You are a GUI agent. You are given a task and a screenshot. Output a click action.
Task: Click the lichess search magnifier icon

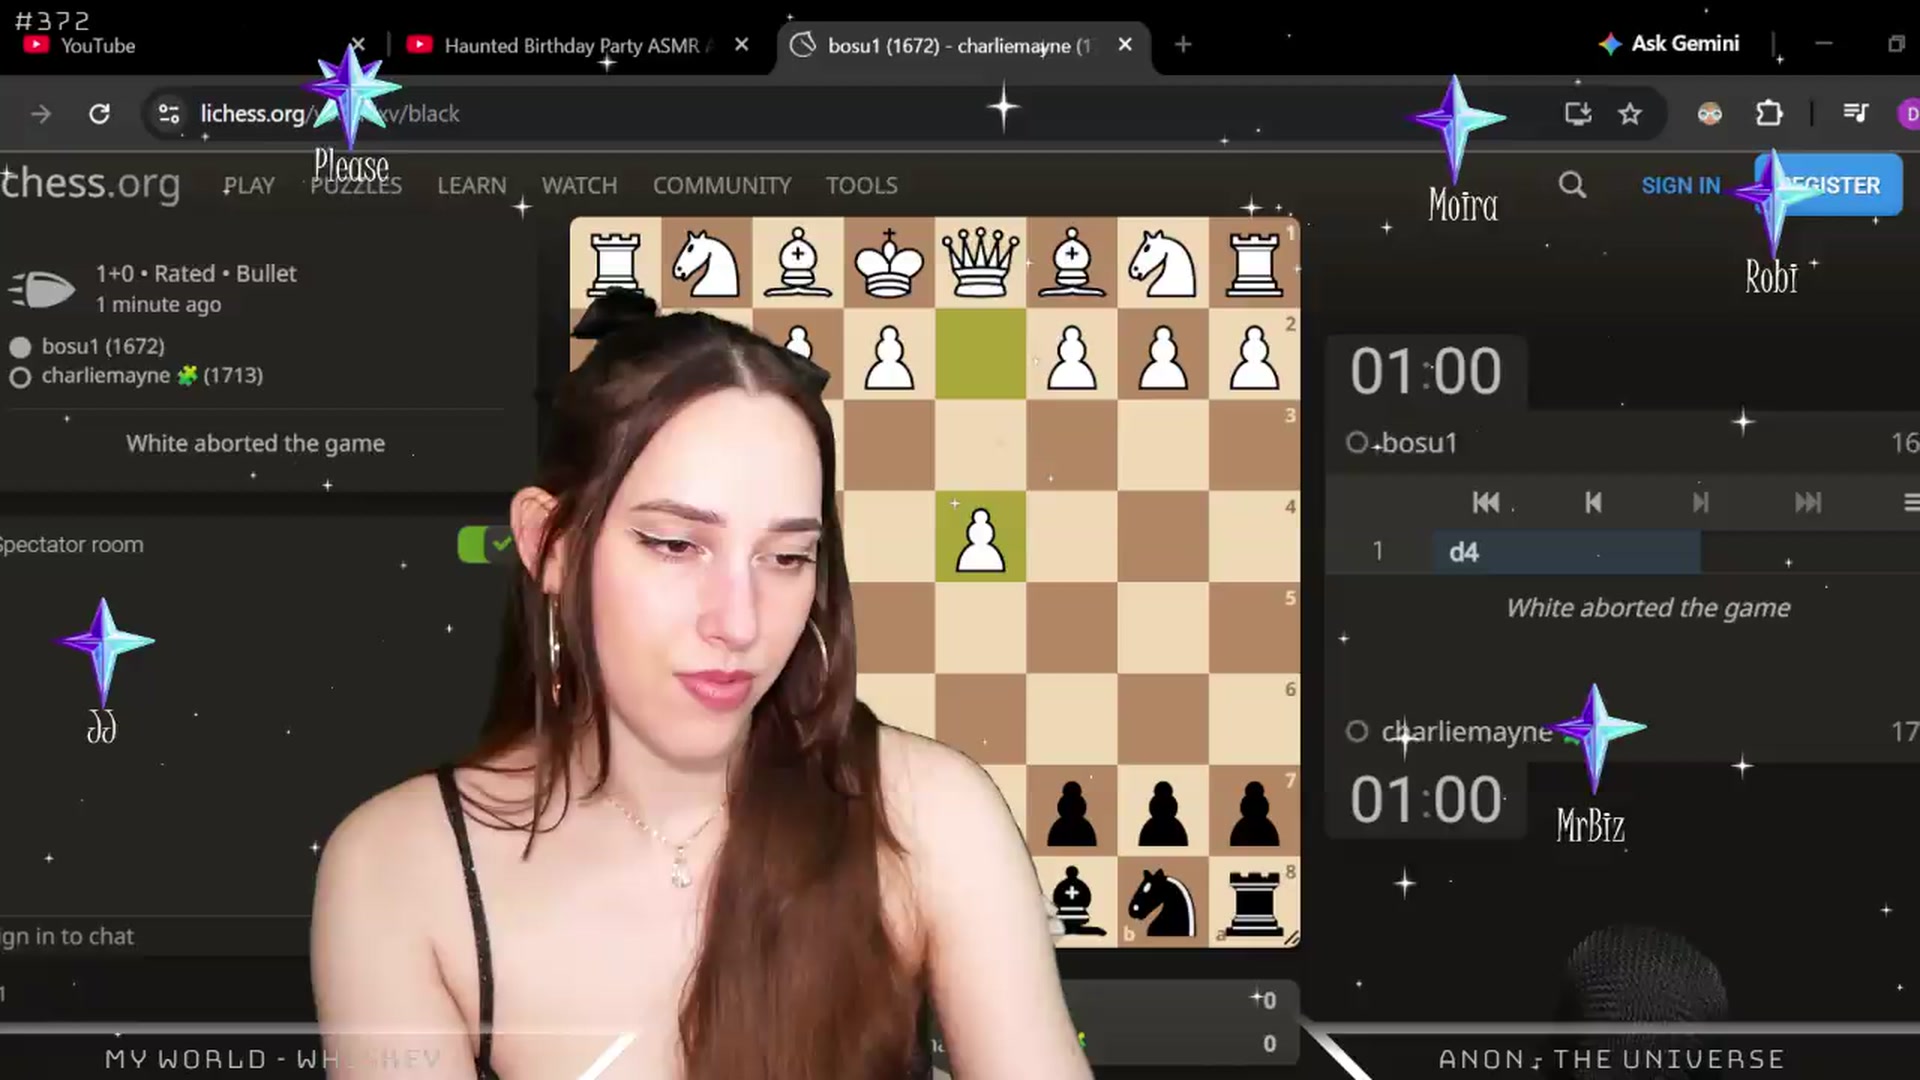1572,185
